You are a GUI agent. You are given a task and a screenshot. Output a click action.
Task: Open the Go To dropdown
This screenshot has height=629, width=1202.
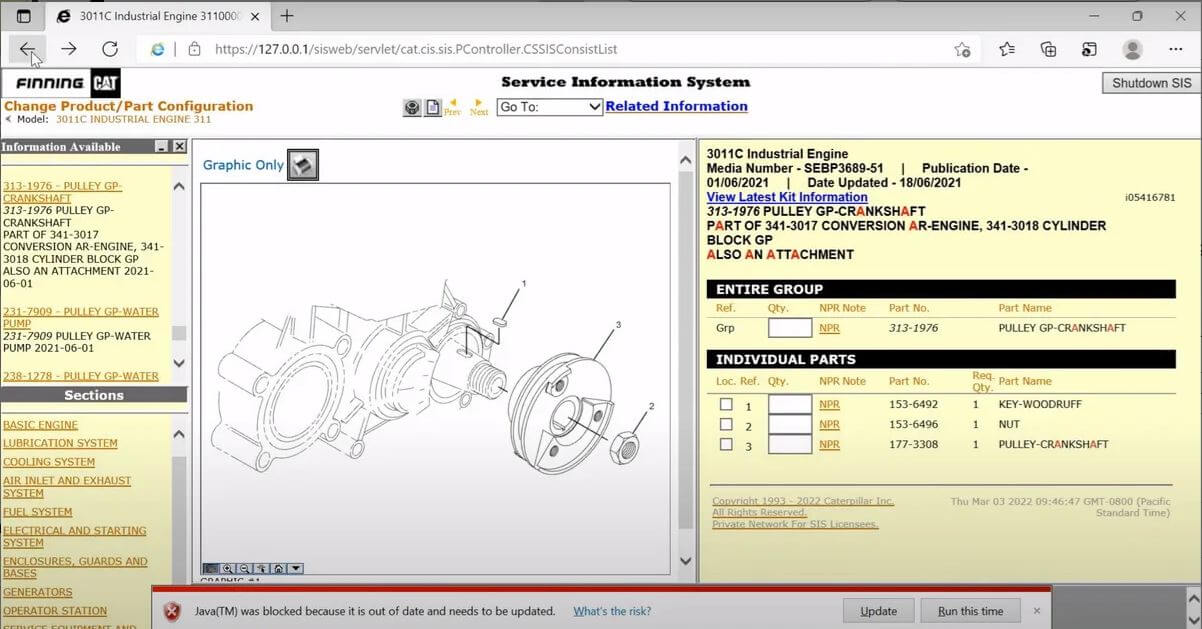(549, 107)
